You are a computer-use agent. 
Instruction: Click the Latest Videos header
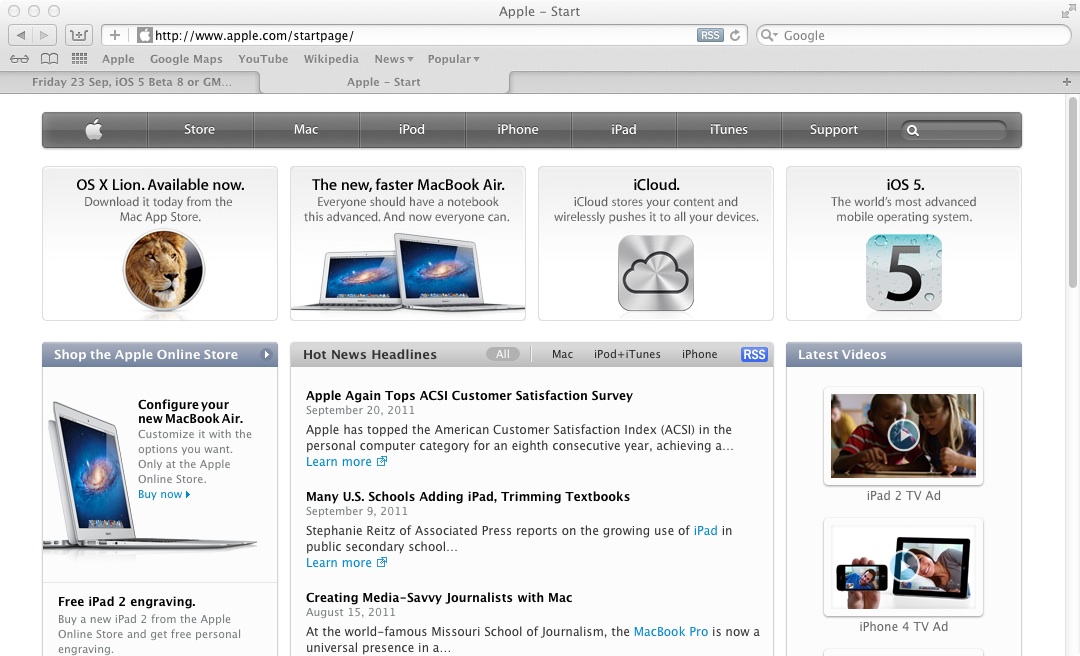904,355
